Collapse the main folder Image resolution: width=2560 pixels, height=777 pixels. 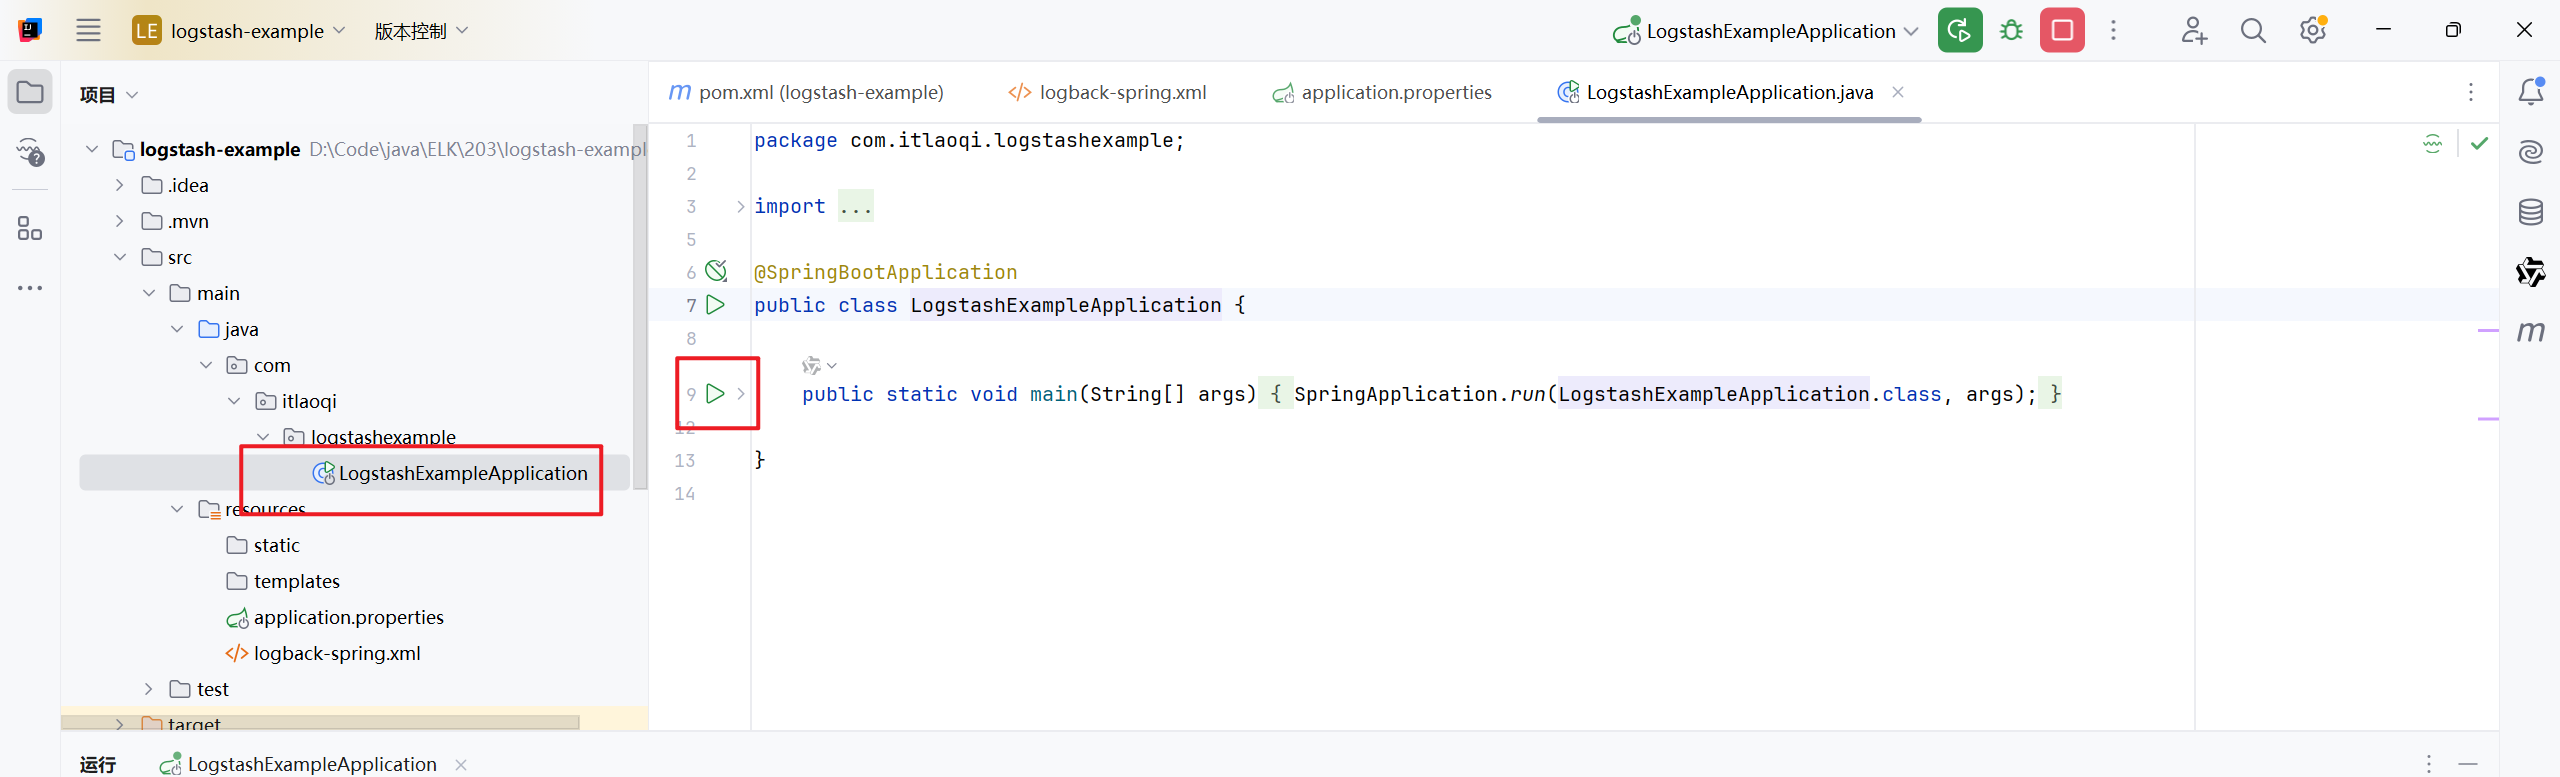point(149,293)
